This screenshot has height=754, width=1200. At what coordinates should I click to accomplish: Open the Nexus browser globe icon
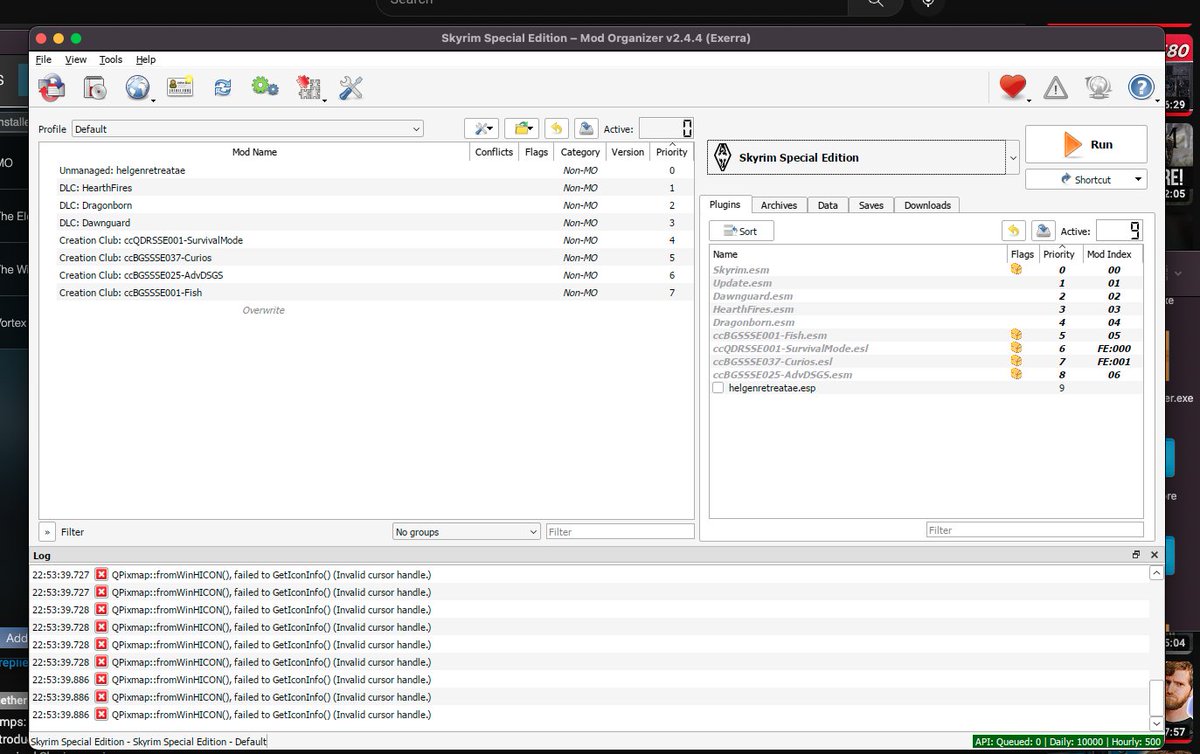click(x=138, y=87)
